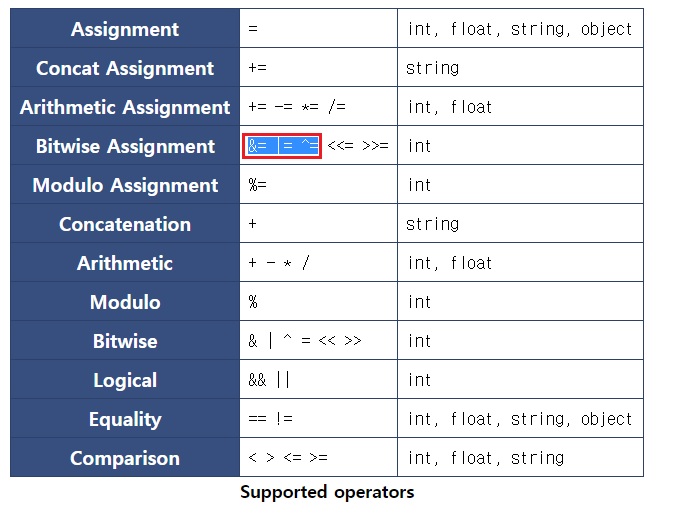Image resolution: width=674 pixels, height=518 pixels.
Task: Click the Supported operators caption
Action: [327, 492]
